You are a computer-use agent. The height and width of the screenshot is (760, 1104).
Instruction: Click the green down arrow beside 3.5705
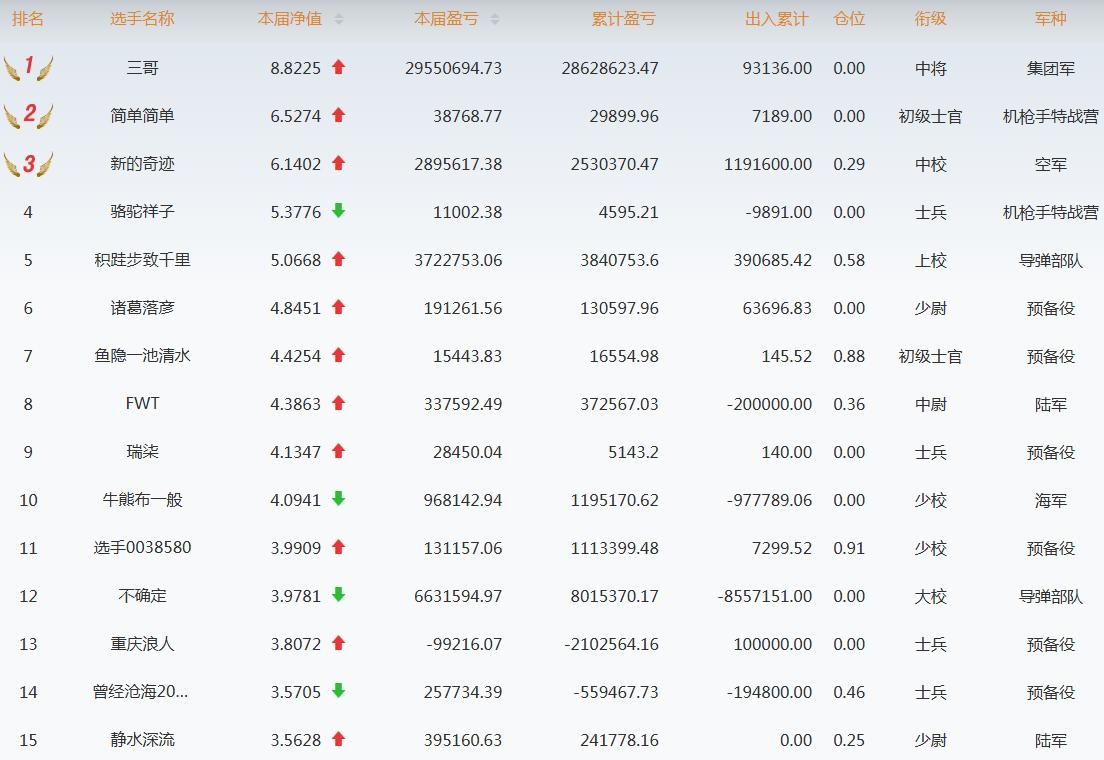coord(338,691)
